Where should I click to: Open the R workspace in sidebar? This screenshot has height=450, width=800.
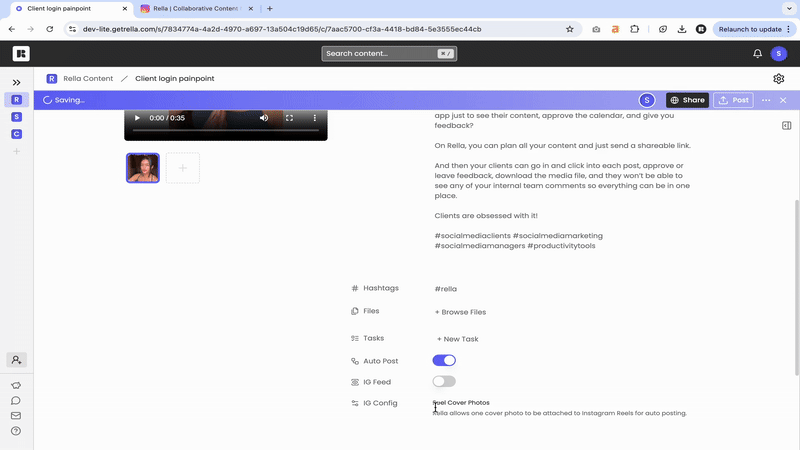click(x=16, y=99)
